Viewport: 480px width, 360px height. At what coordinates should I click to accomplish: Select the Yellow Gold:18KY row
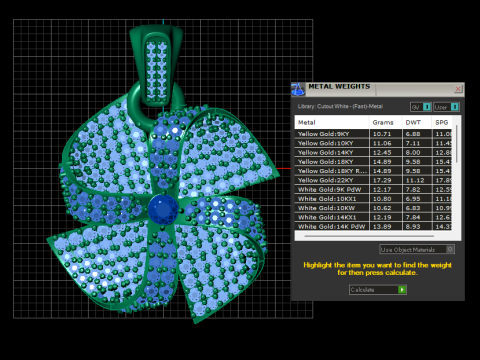click(373, 162)
